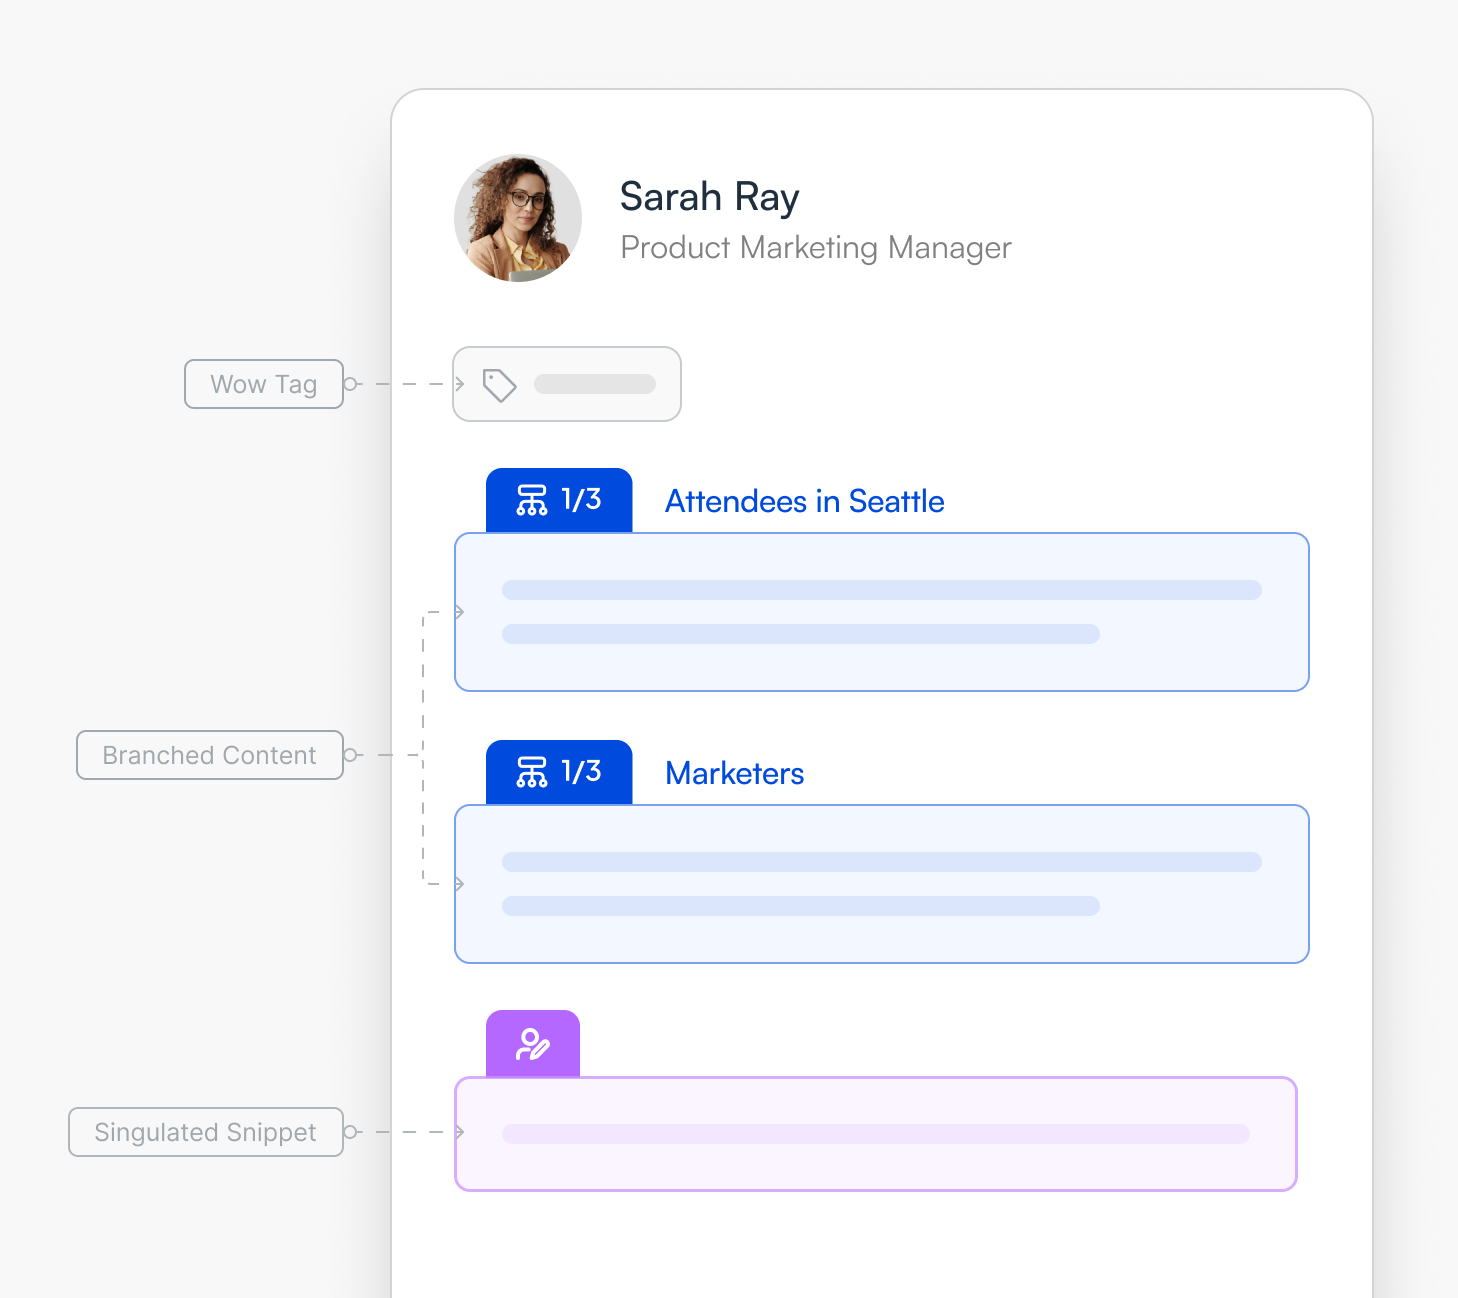Open the Attendees in Seattle link
The width and height of the screenshot is (1458, 1298).
pos(804,501)
